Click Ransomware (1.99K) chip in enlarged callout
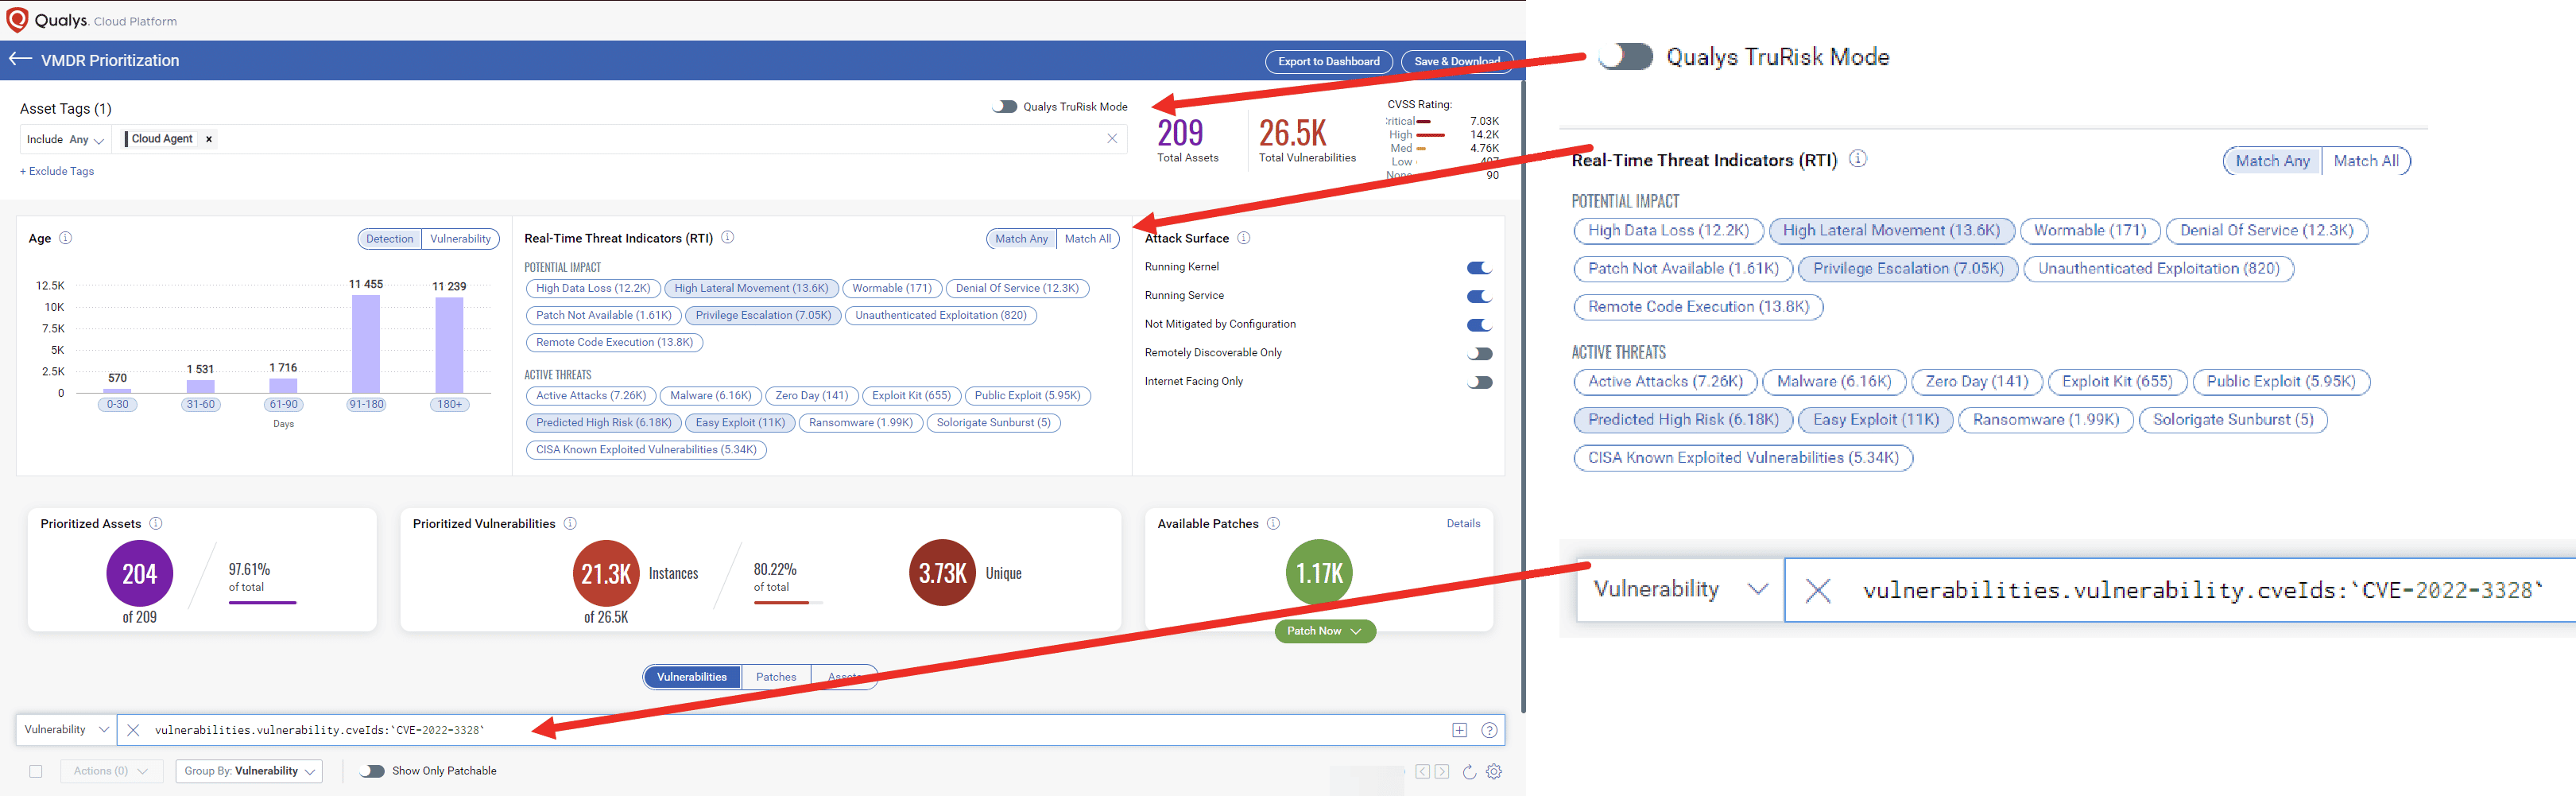This screenshot has height=796, width=2576. pos(2045,420)
